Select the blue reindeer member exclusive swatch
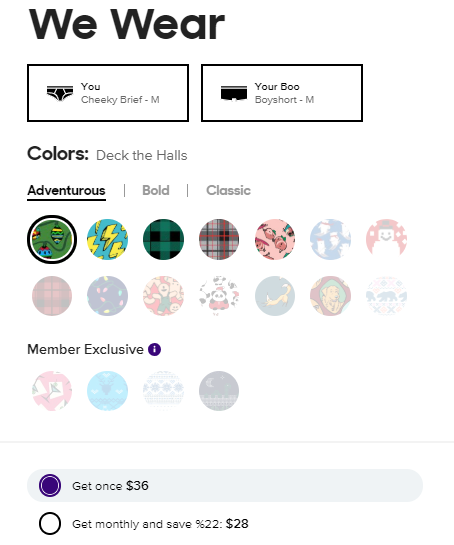 coord(107,391)
